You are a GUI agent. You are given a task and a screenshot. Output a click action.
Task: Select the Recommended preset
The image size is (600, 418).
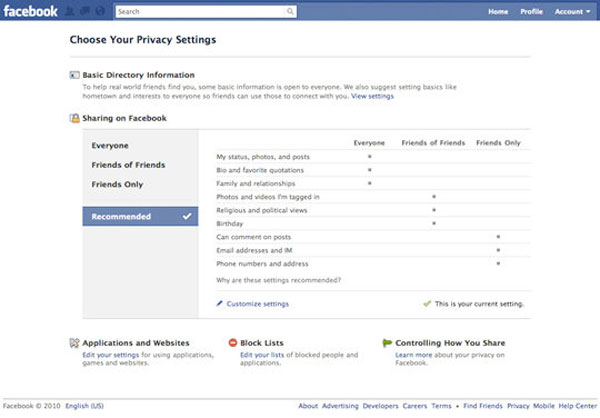tap(140, 216)
